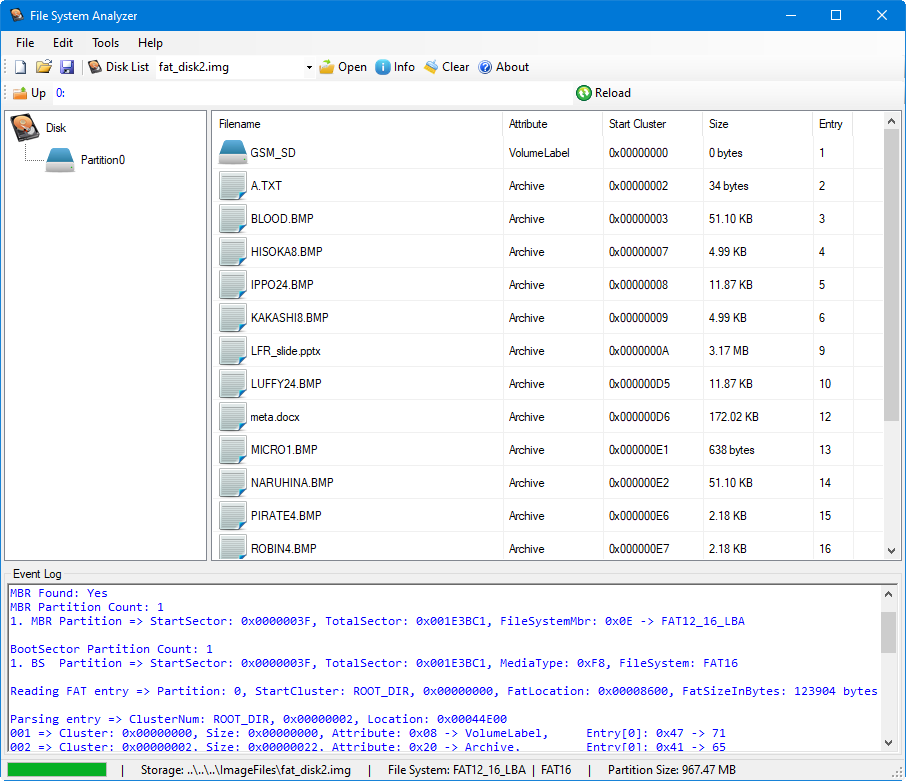Select the GSM_SD filename text
The width and height of the screenshot is (906, 781).
coord(273,153)
